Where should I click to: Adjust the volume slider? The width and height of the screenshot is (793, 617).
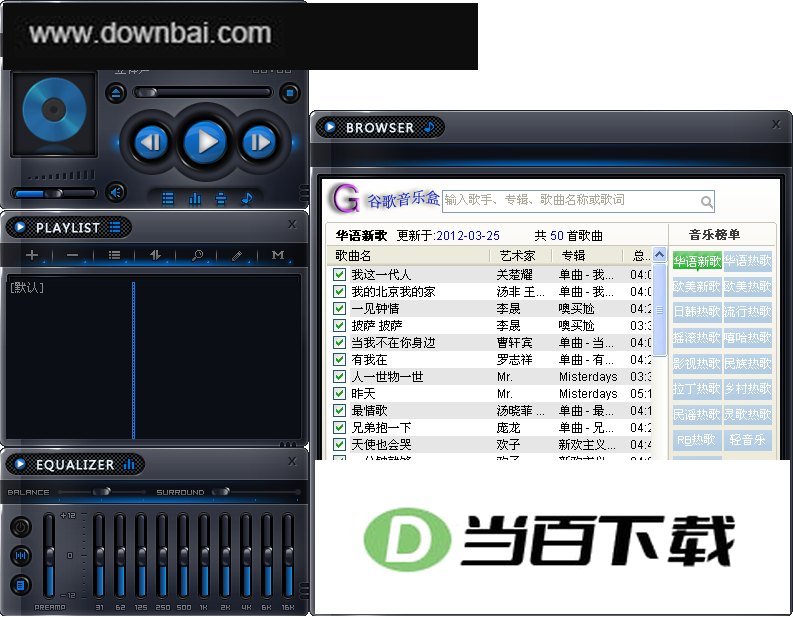pos(54,193)
